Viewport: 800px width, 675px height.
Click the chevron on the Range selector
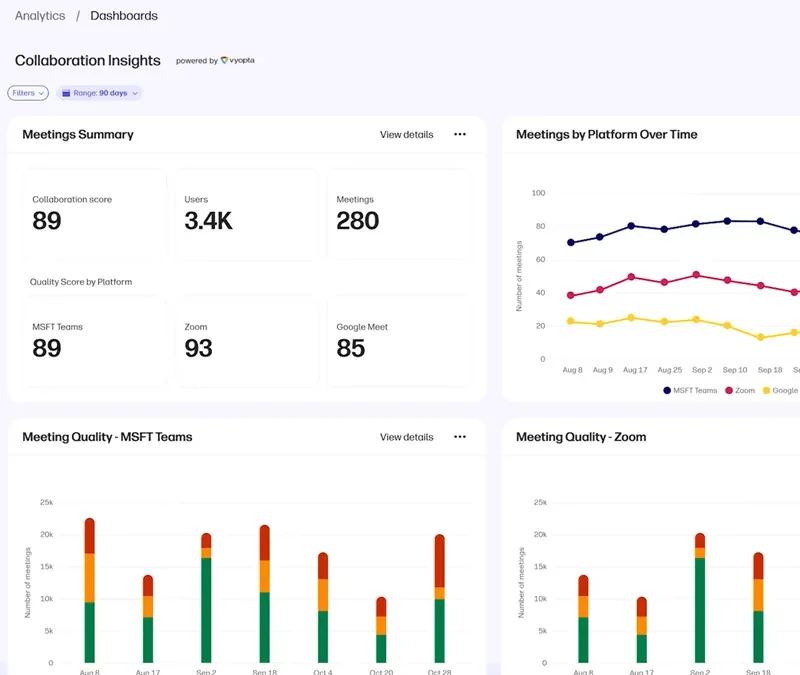click(135, 93)
